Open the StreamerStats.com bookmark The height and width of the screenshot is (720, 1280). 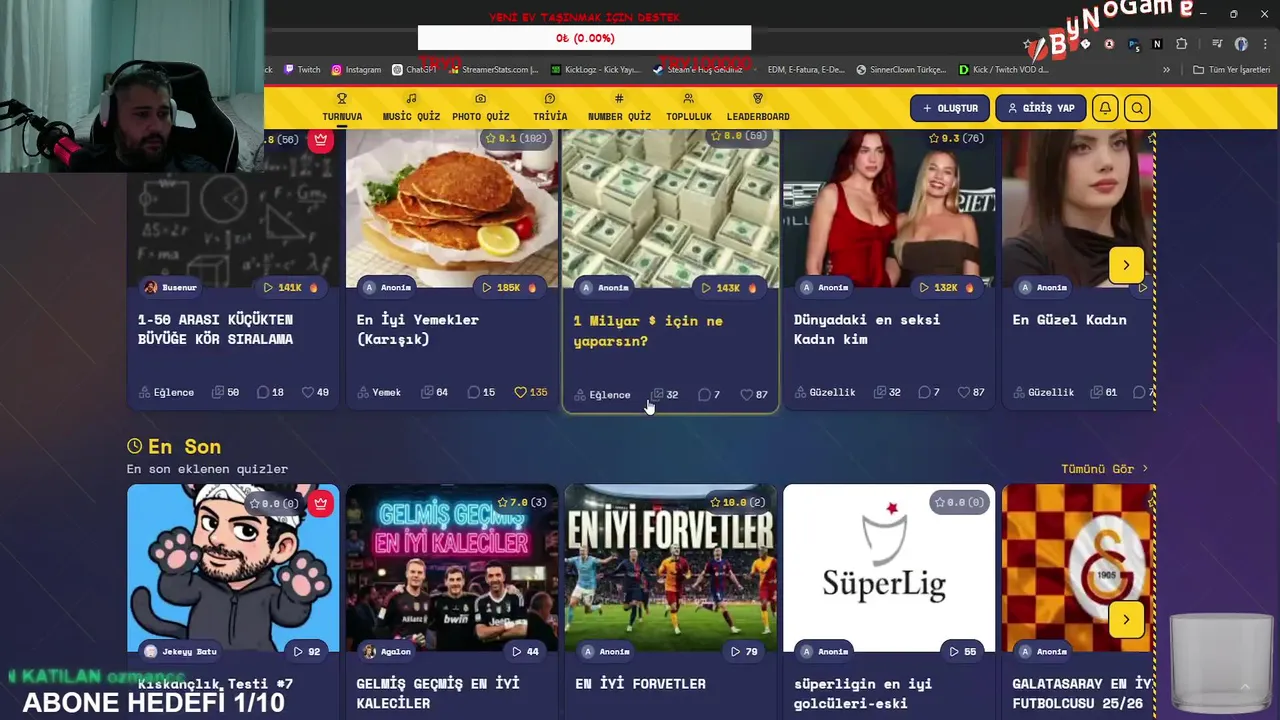pyautogui.click(x=493, y=70)
